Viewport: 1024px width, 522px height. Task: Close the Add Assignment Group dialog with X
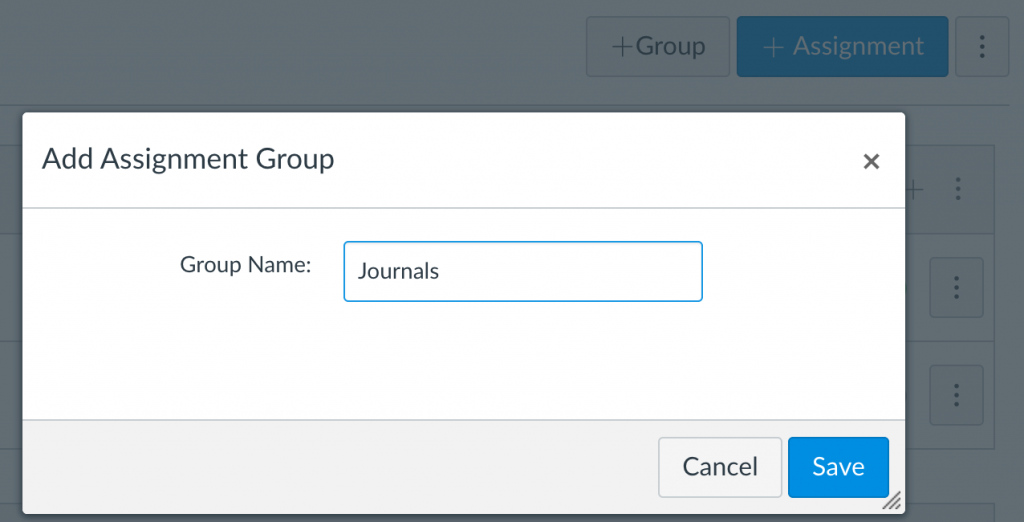coord(871,161)
